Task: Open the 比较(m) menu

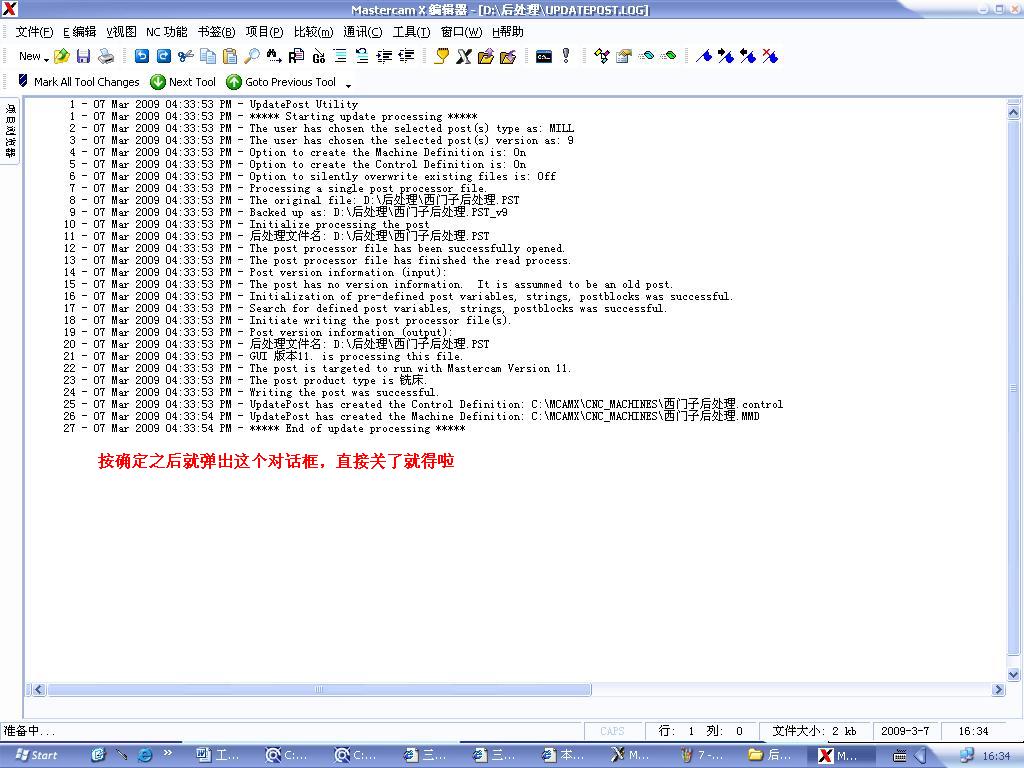Action: click(313, 32)
